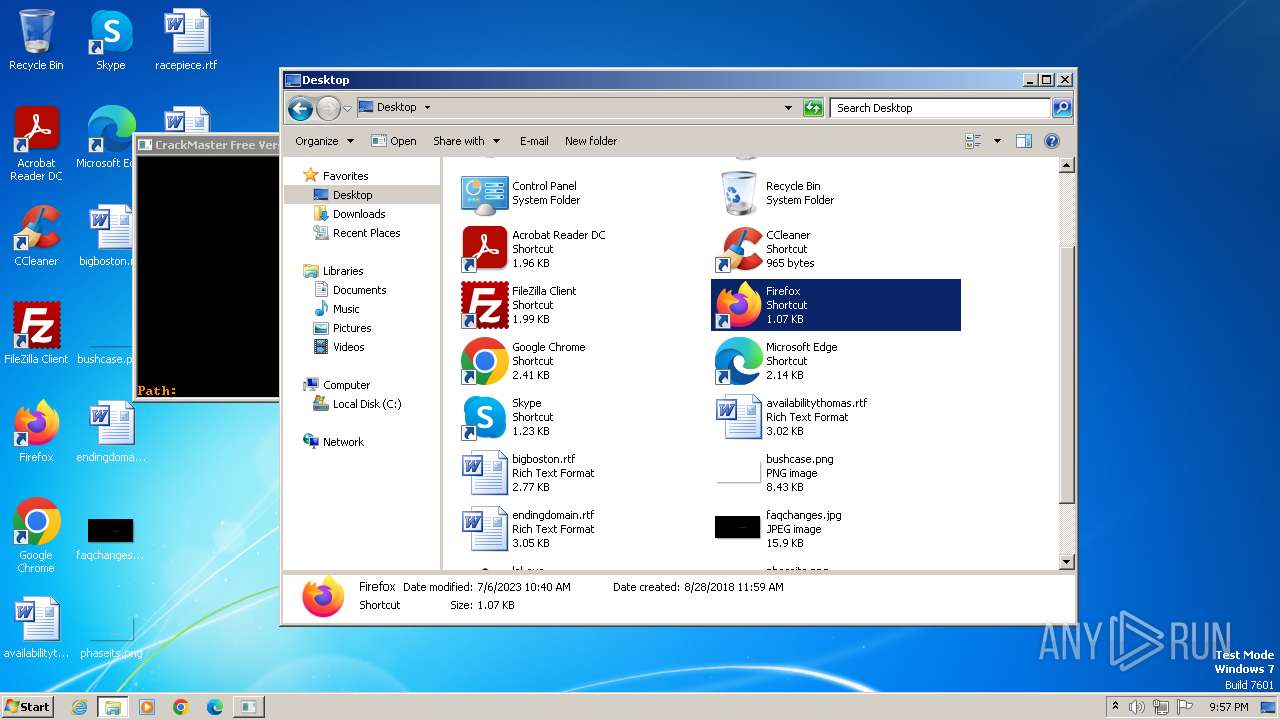Select the FileZilla Client desktop icon
1280x720 pixels.
[36, 333]
